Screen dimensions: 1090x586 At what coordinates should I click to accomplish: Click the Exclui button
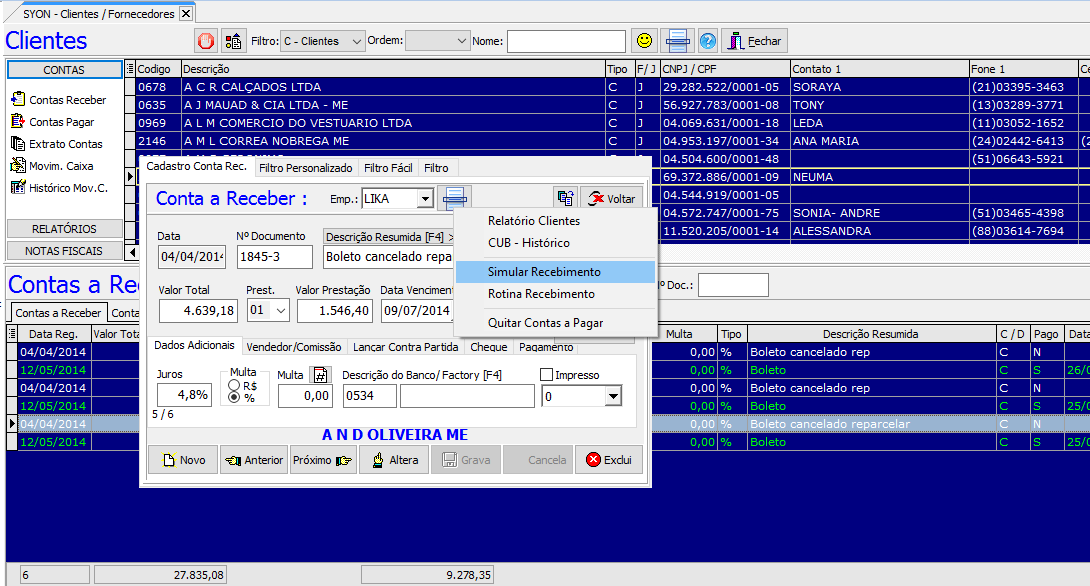[609, 460]
